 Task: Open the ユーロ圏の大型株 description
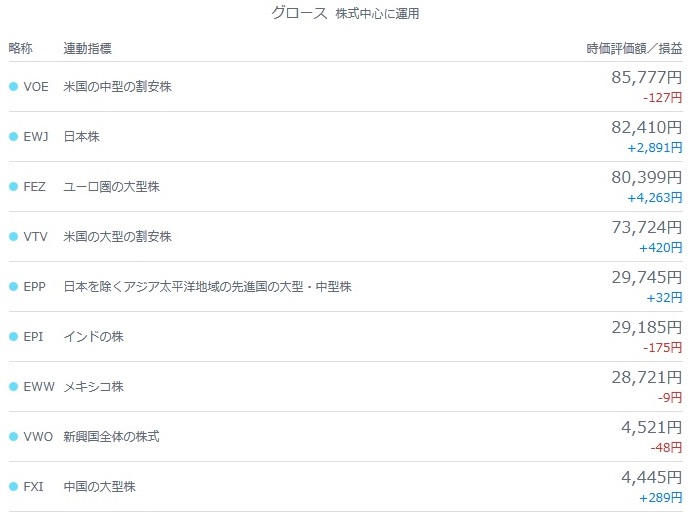coord(111,186)
